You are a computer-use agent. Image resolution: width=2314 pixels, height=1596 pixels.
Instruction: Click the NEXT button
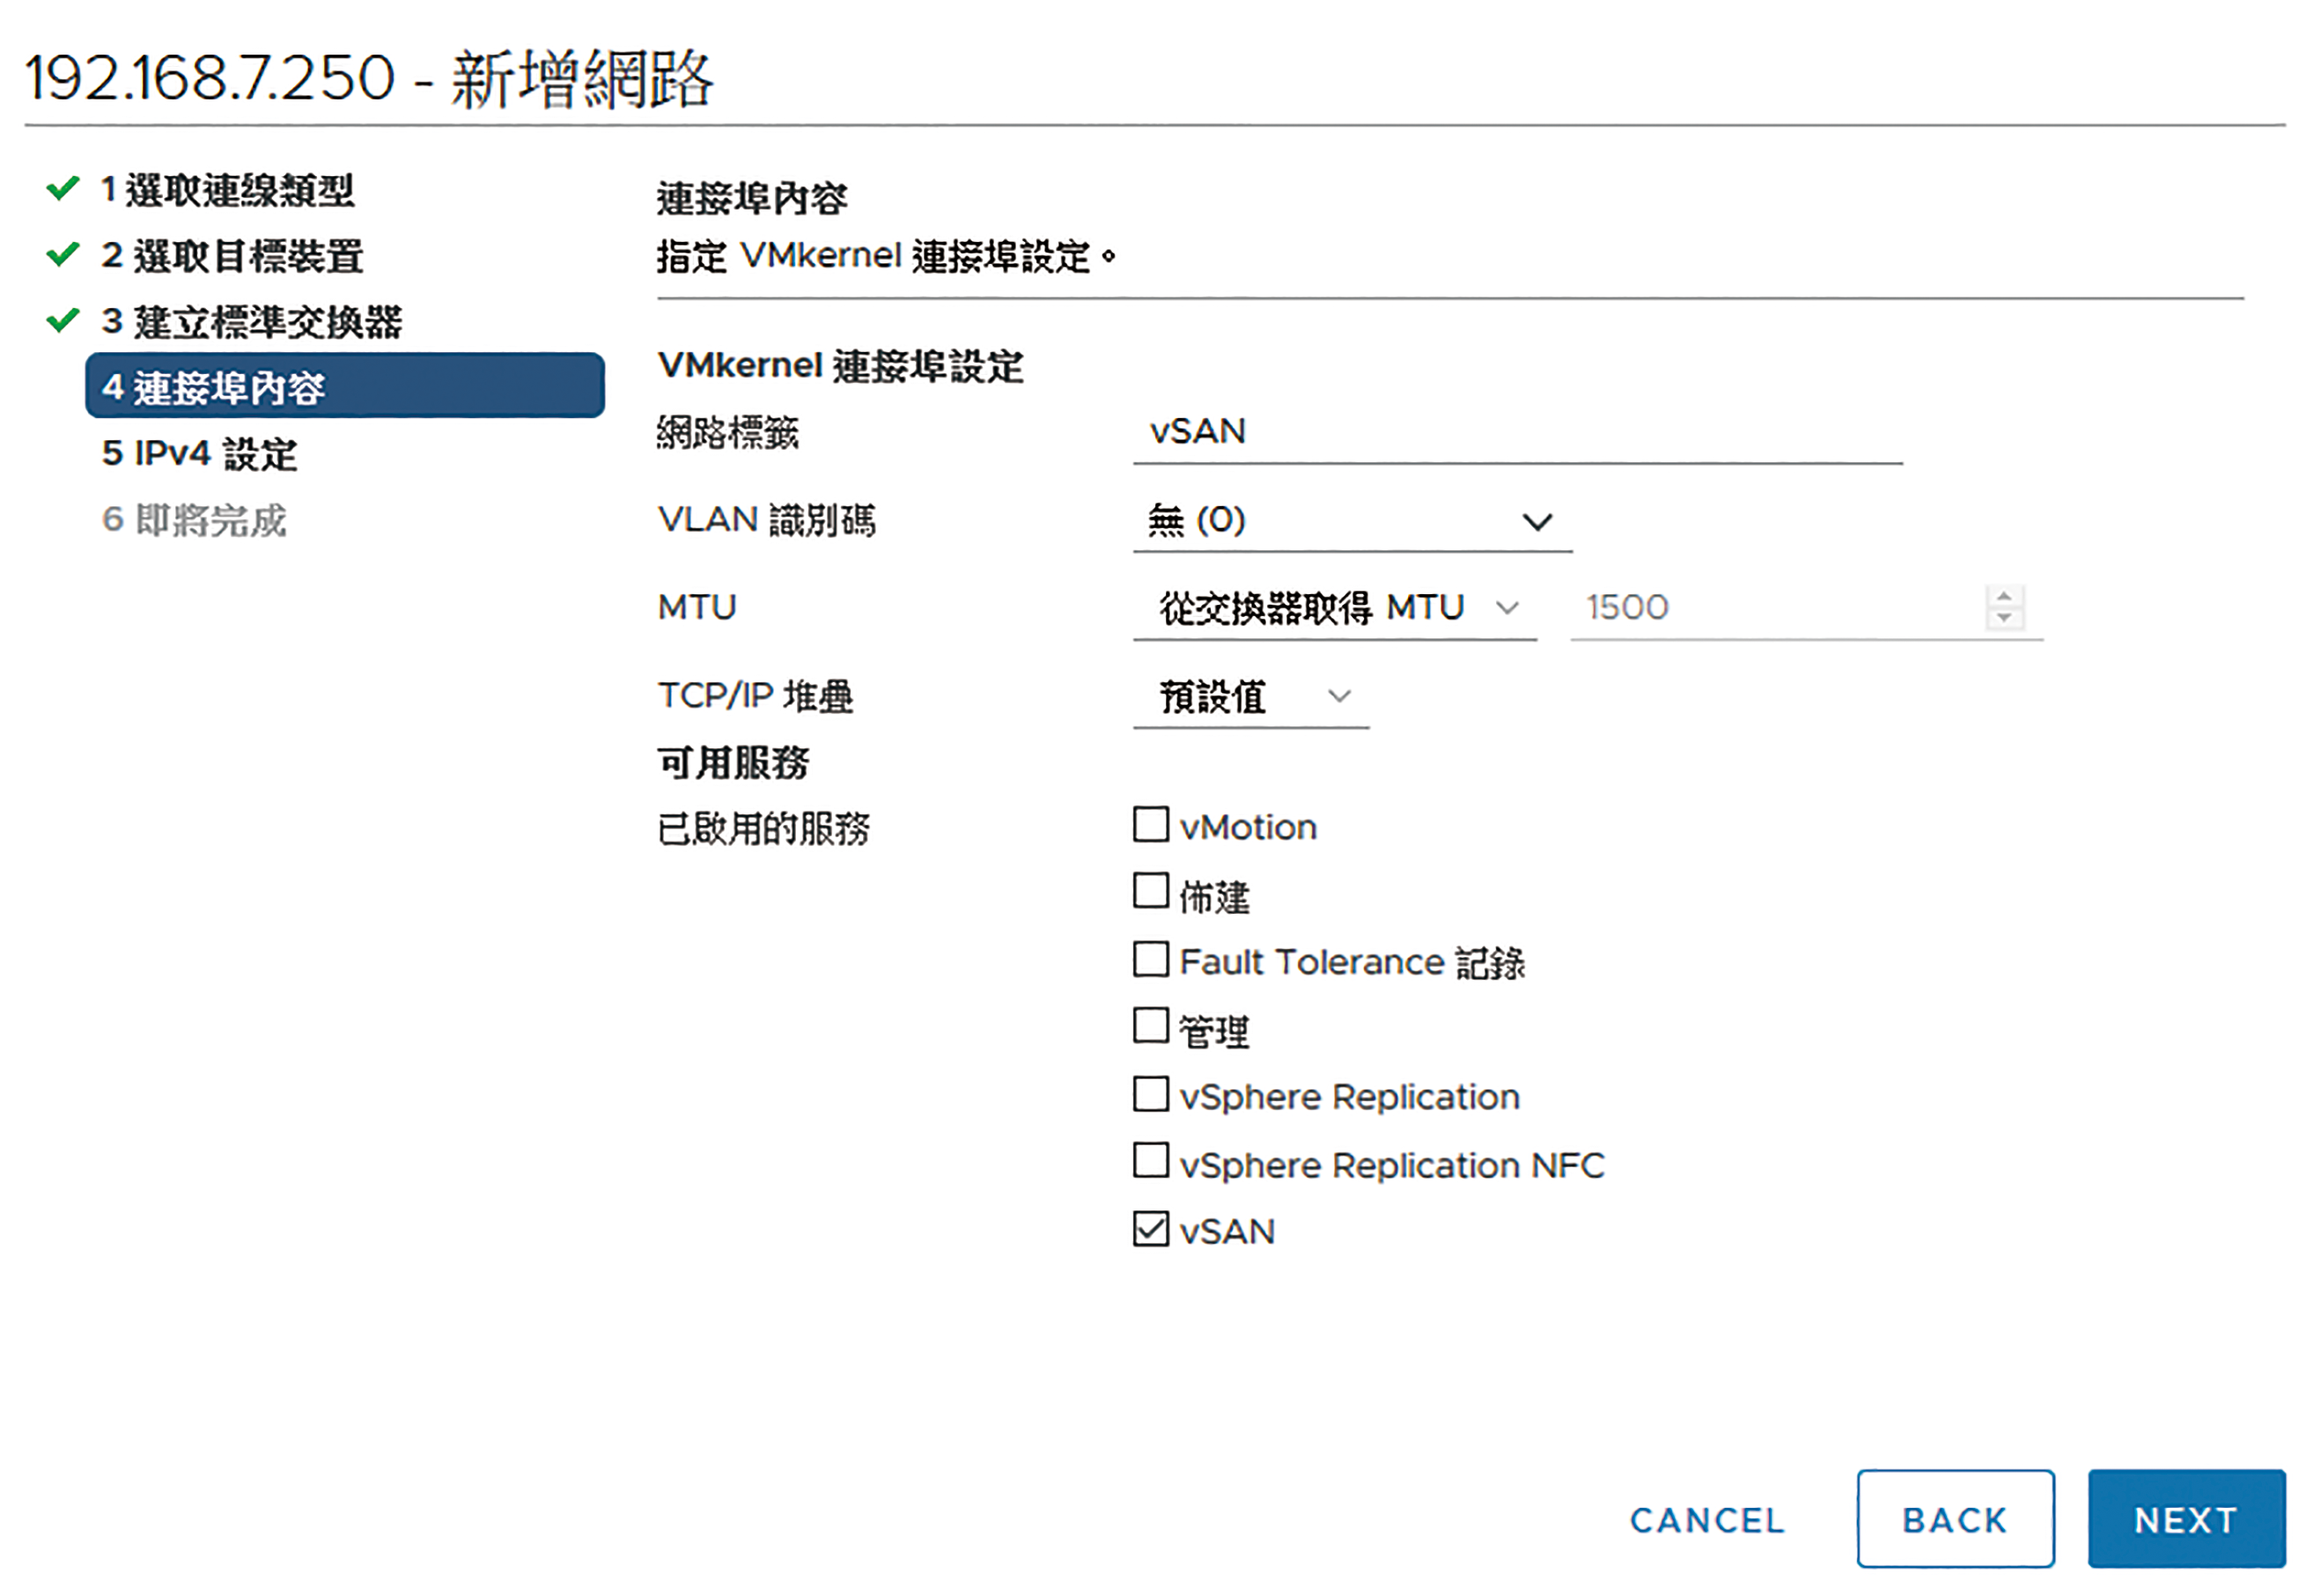coord(2187,1519)
